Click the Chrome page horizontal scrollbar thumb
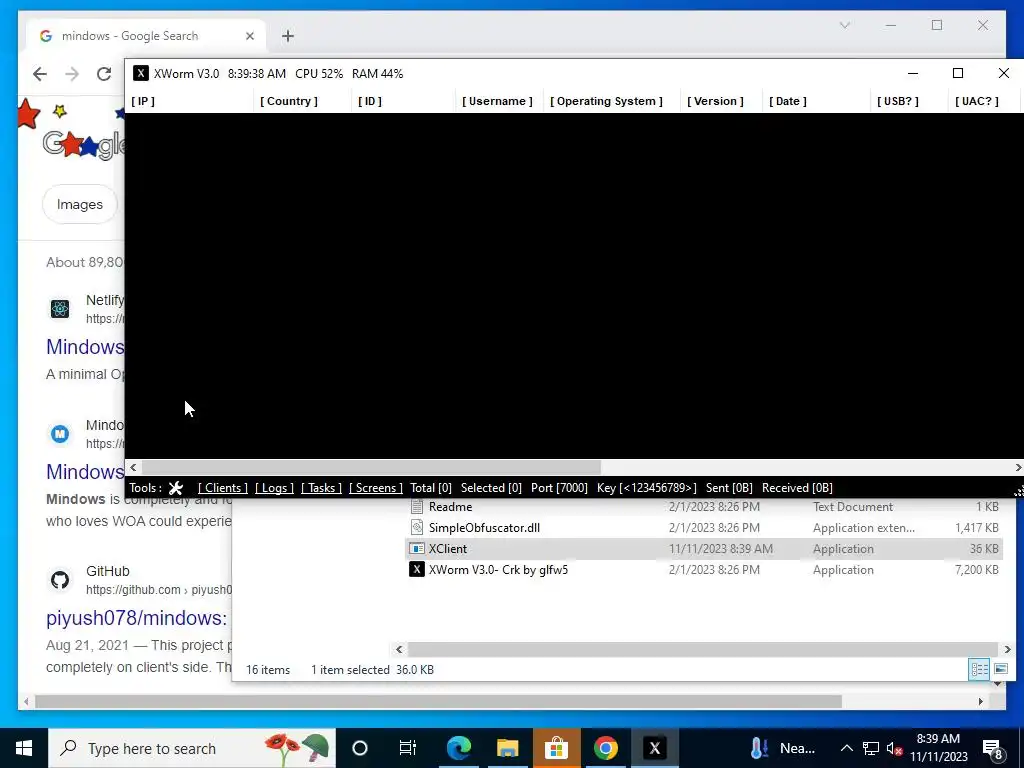The image size is (1024, 768). pos(438,701)
